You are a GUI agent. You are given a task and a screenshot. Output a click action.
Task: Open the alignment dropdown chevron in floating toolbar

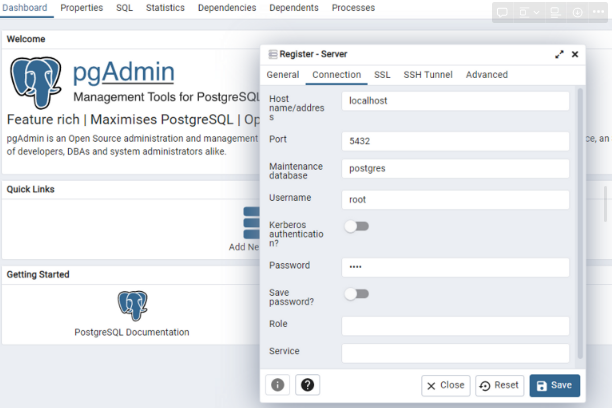pos(537,12)
